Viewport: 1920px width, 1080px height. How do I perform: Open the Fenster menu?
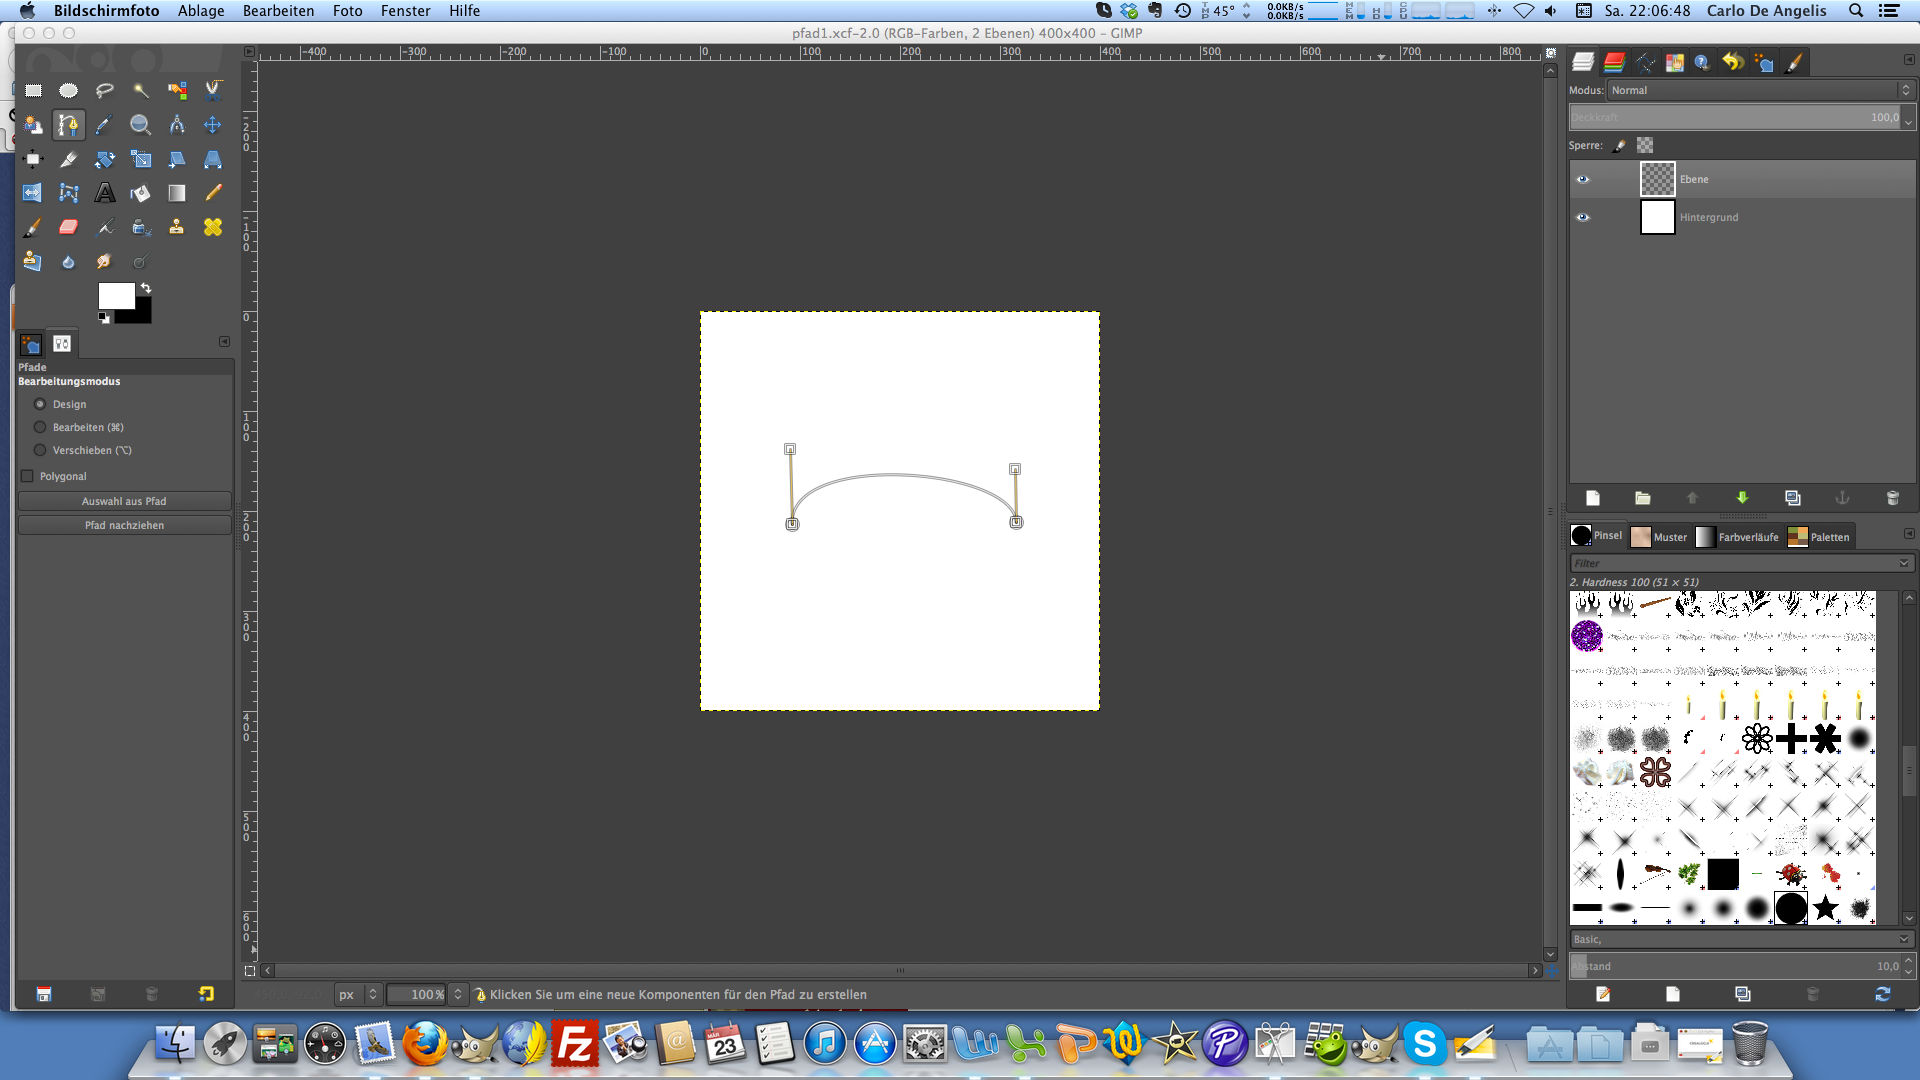tap(405, 11)
